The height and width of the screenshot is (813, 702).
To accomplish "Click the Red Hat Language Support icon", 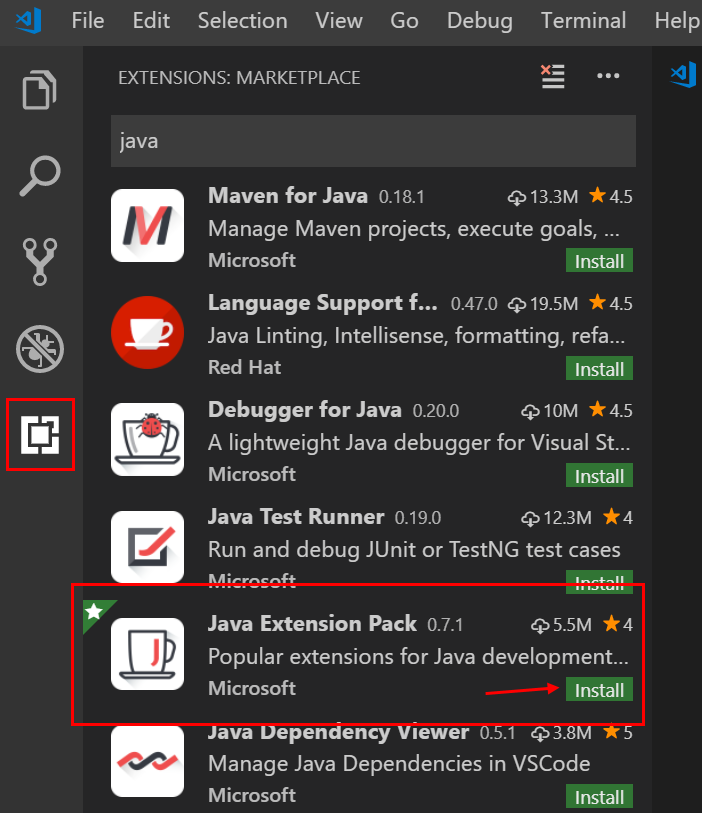I will [x=147, y=332].
